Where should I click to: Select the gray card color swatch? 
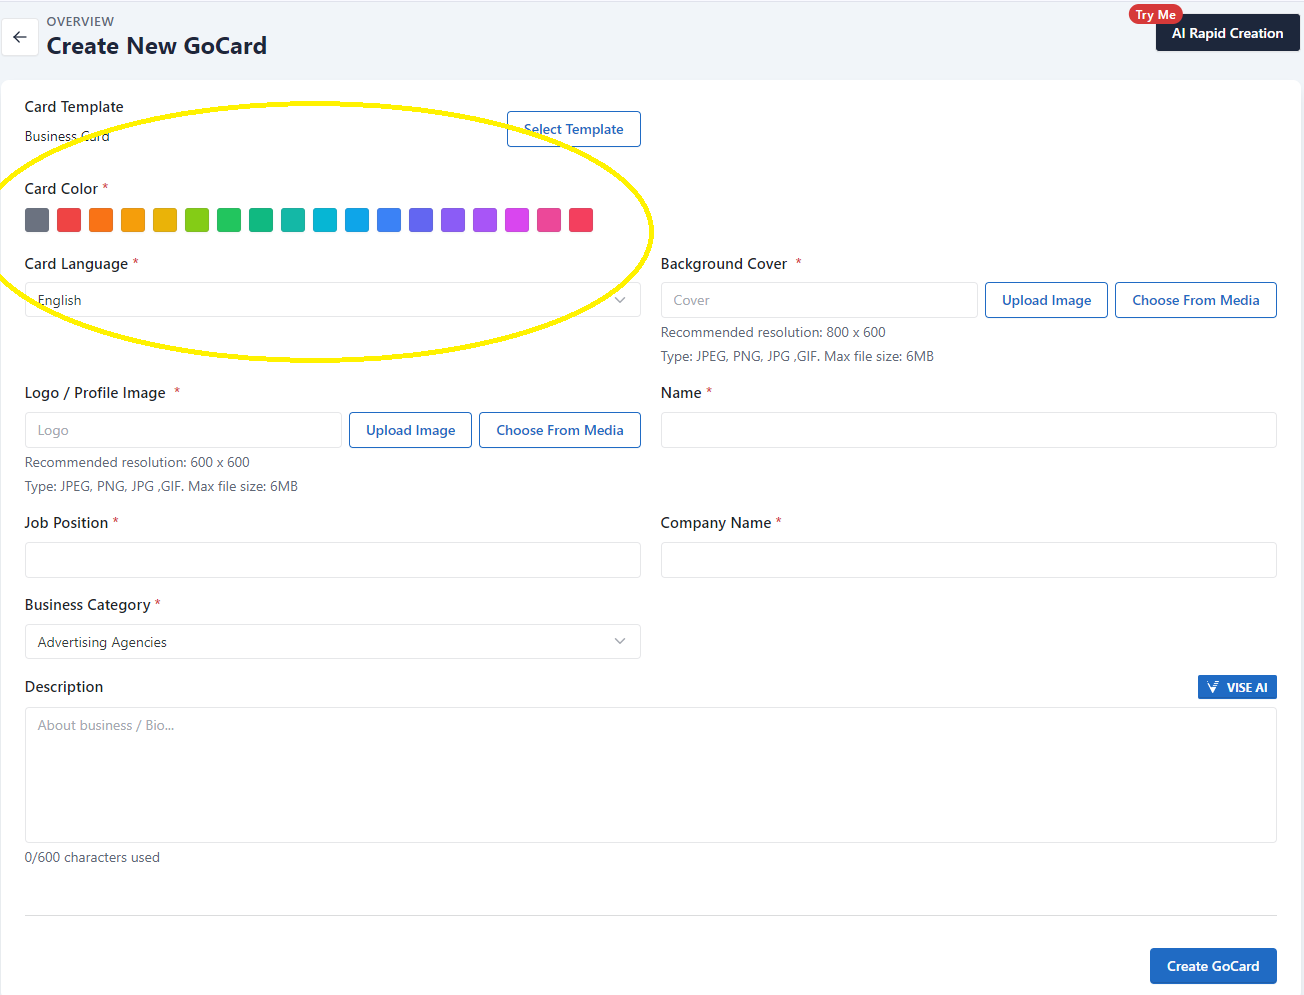(x=37, y=220)
